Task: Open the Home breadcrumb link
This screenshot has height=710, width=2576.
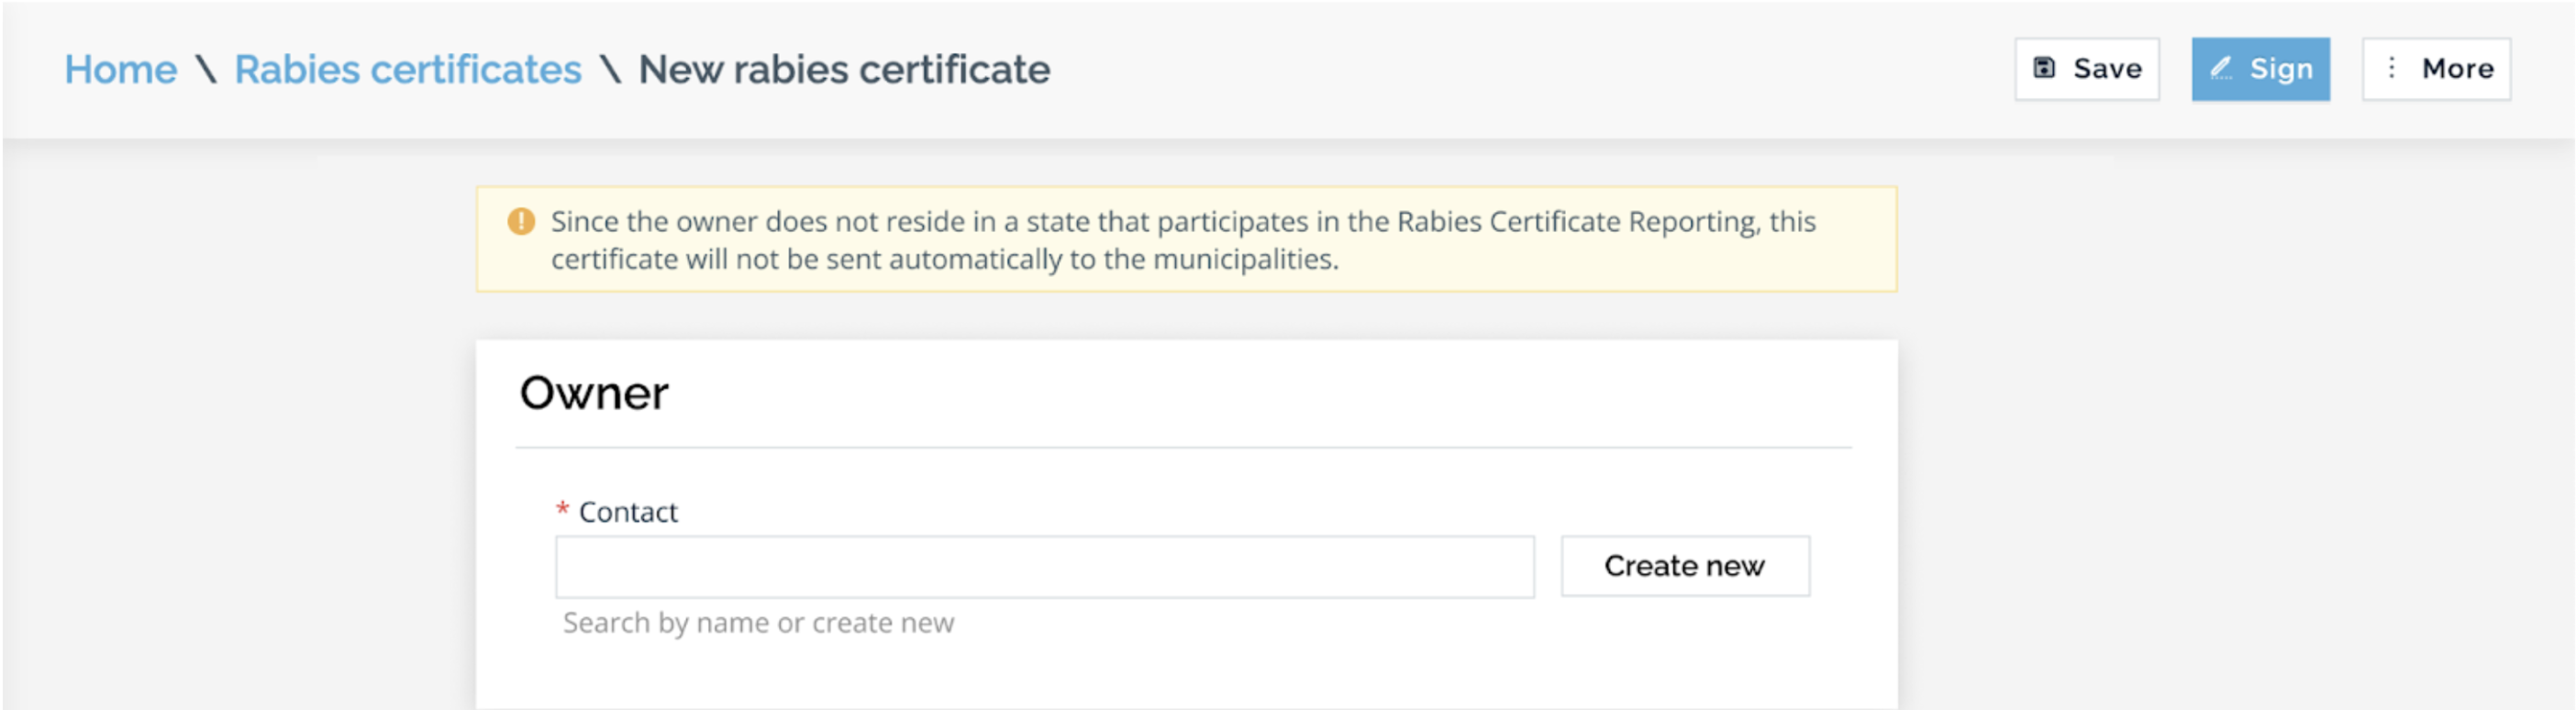Action: click(x=121, y=70)
